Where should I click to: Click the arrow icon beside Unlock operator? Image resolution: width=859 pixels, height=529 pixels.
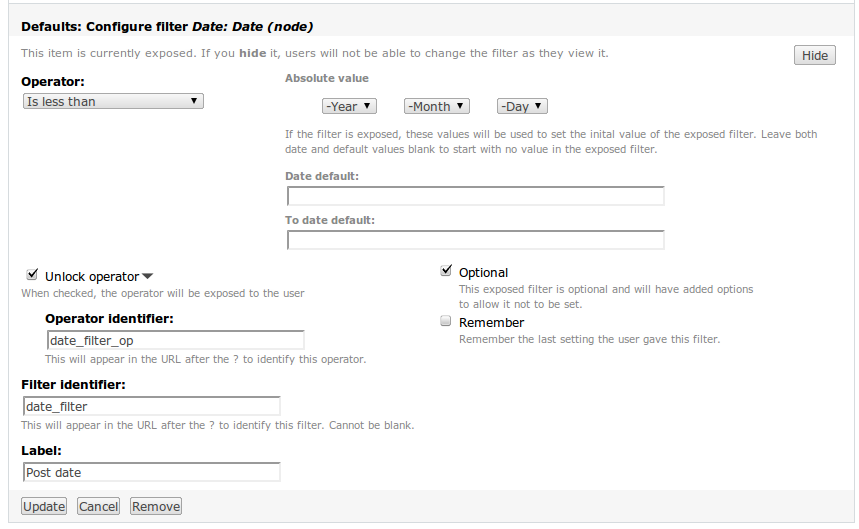148,277
